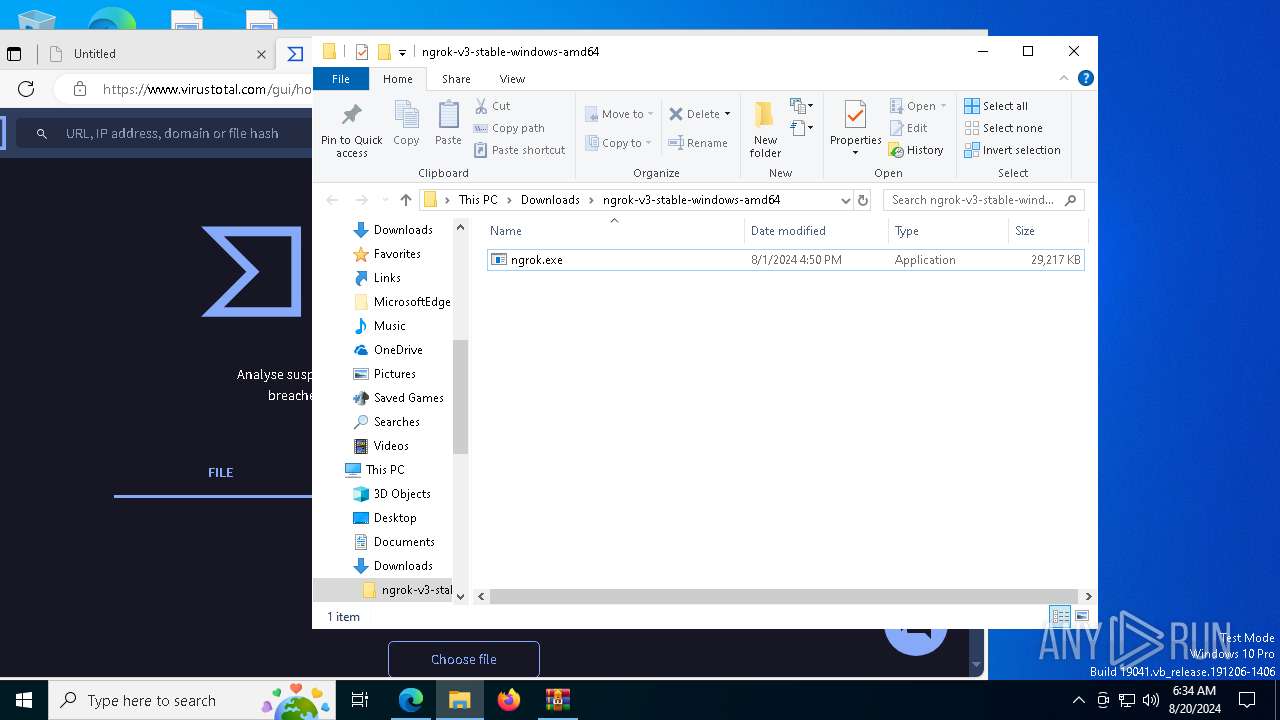This screenshot has width=1280, height=720.
Task: Open the notification center icon
Action: pos(1247,700)
